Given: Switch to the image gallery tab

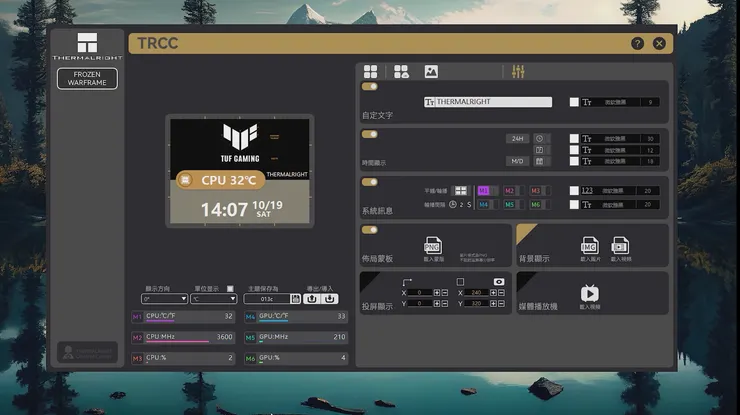Looking at the screenshot, I should click(431, 72).
